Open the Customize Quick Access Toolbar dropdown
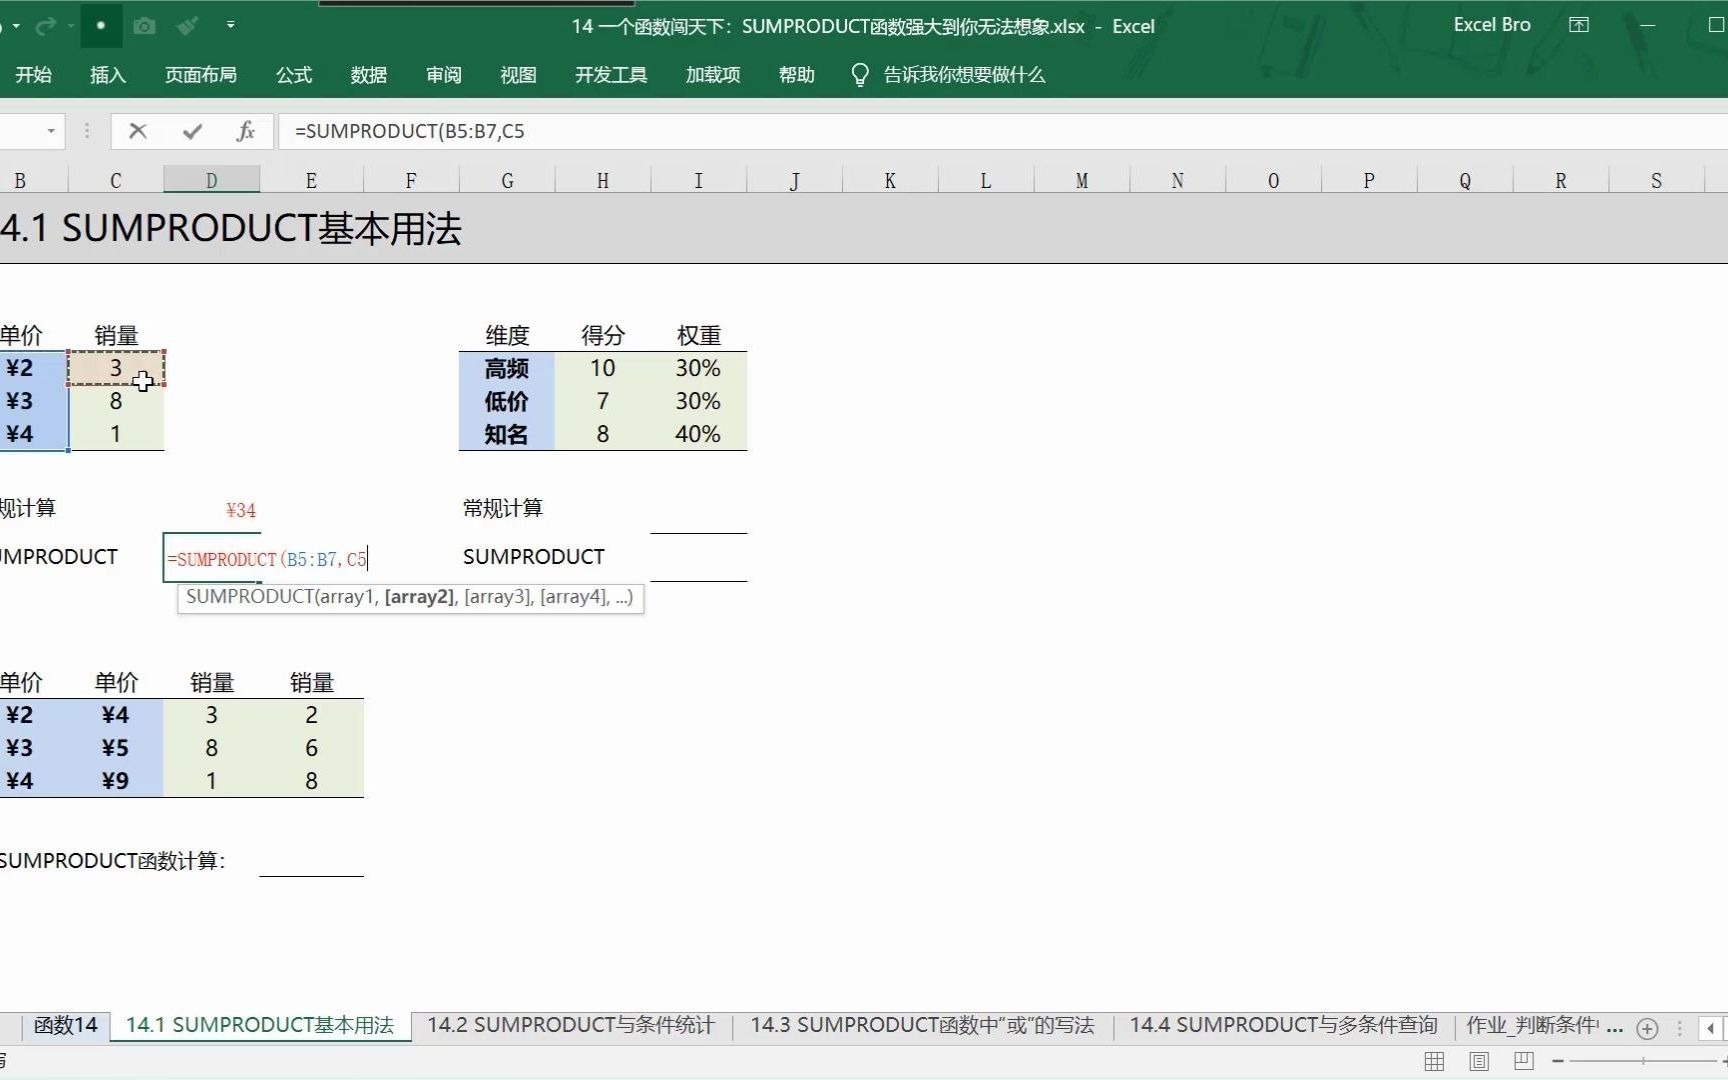 [231, 26]
